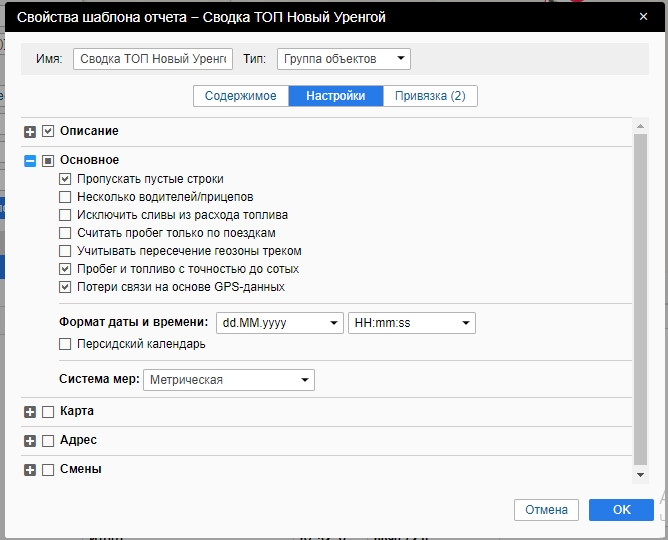Image resolution: width=668 pixels, height=540 pixels.
Task: Expand the Описание section plus icon
Action: tap(30, 132)
